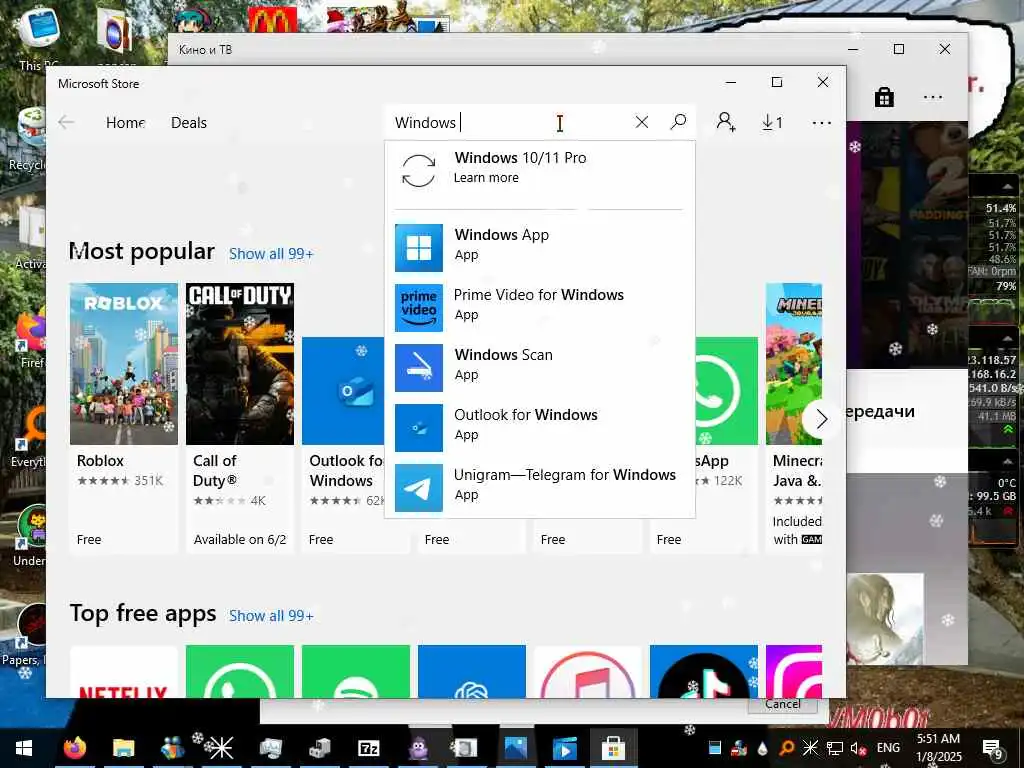
Task: Select the Windows 10/11 Pro suggestion
Action: [x=539, y=168]
